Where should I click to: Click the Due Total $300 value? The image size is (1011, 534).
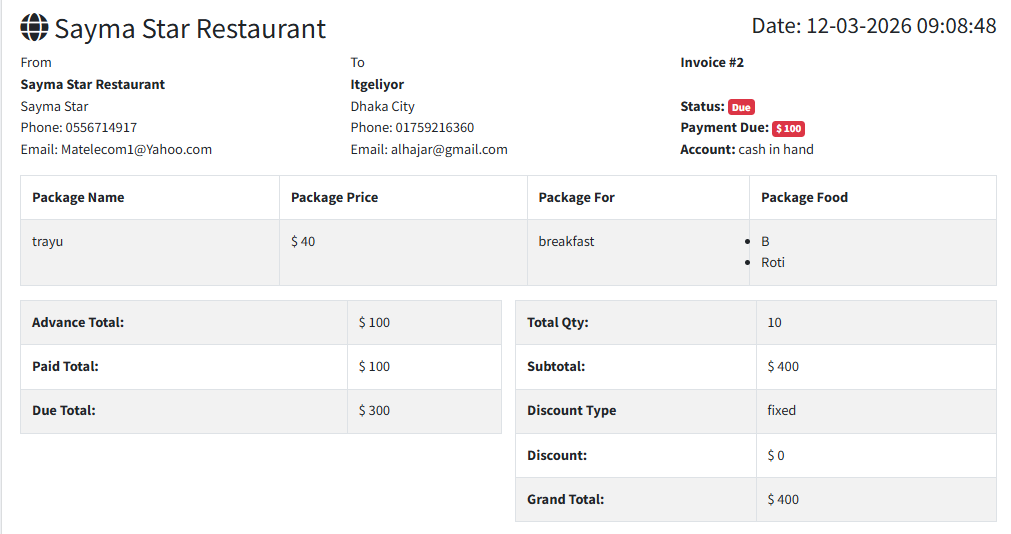click(x=374, y=410)
